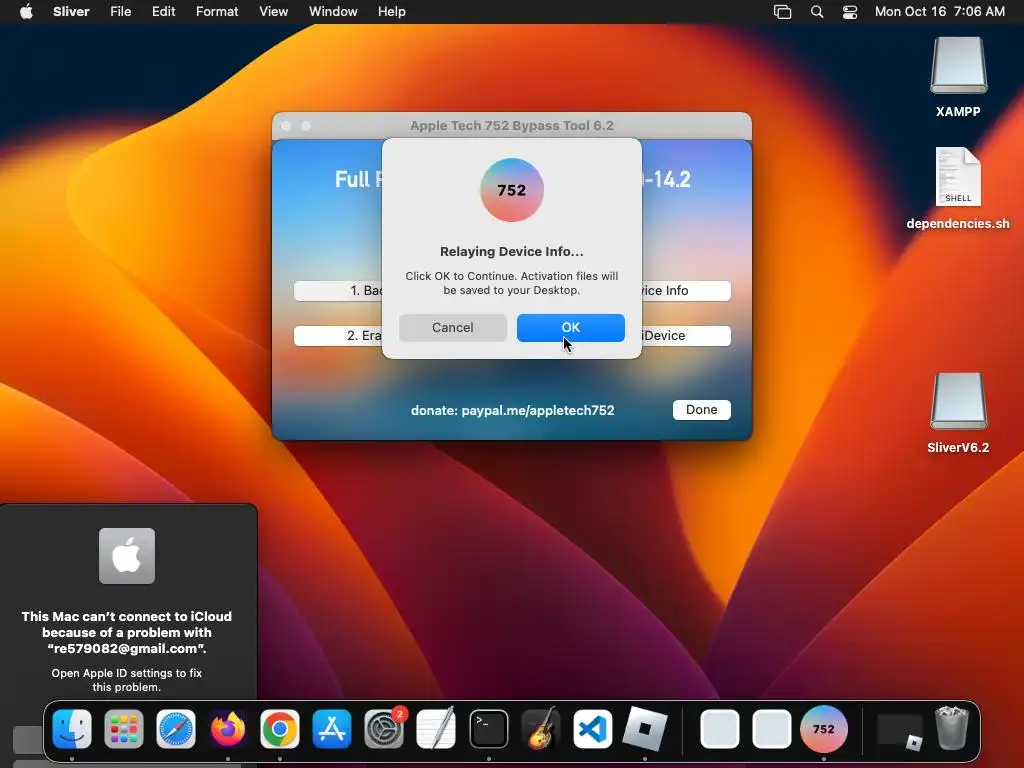This screenshot has width=1024, height=768.
Task: Click partially hidden 'ice Info' button
Action: pos(686,291)
